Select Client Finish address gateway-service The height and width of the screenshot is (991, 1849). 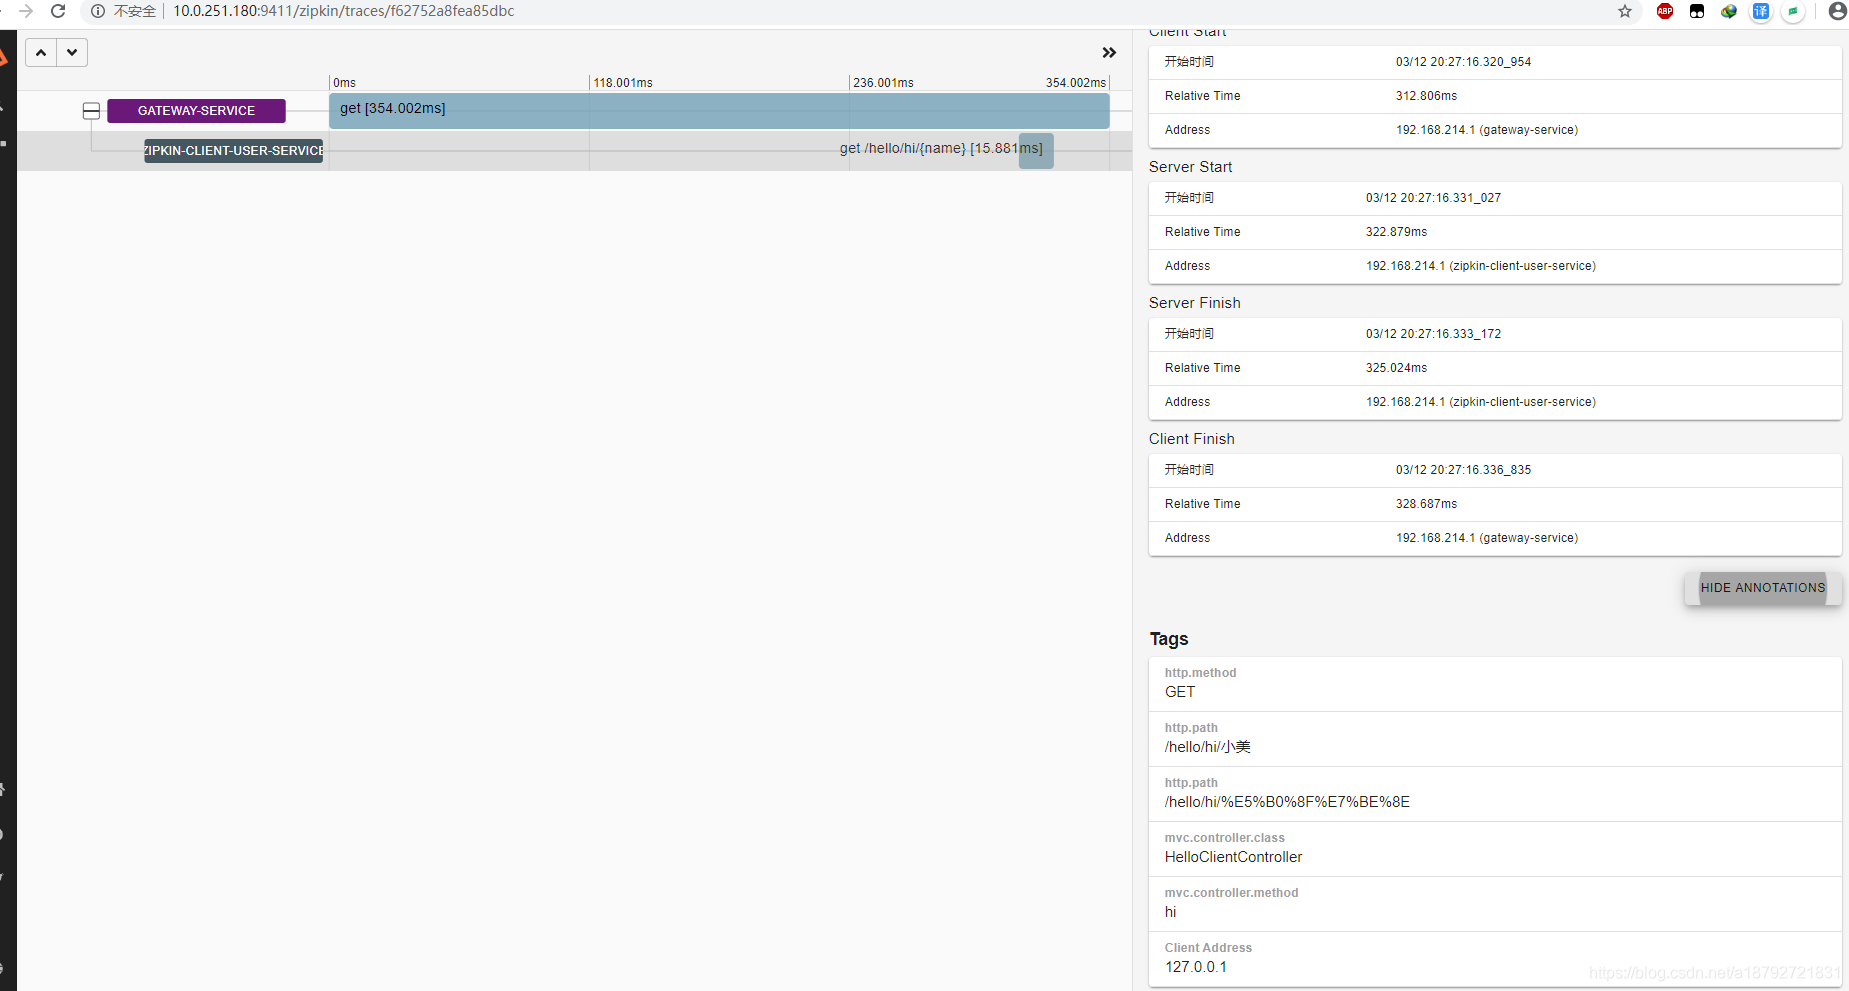click(1487, 538)
